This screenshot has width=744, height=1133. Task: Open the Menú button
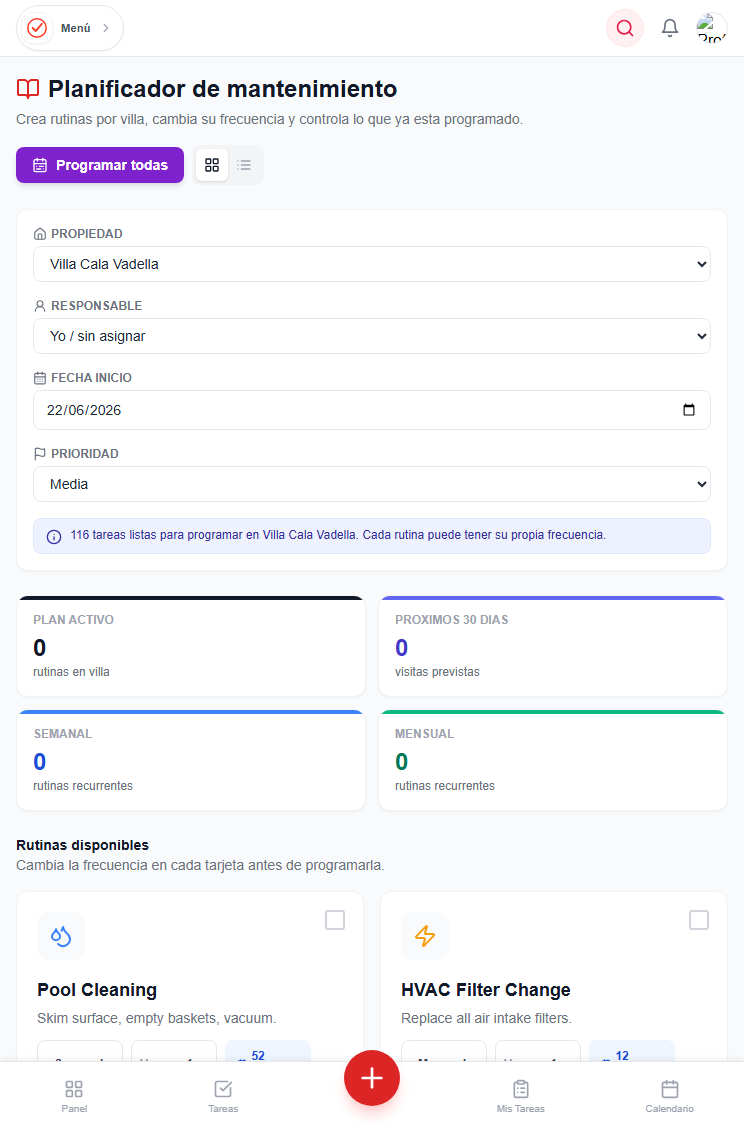coord(70,28)
